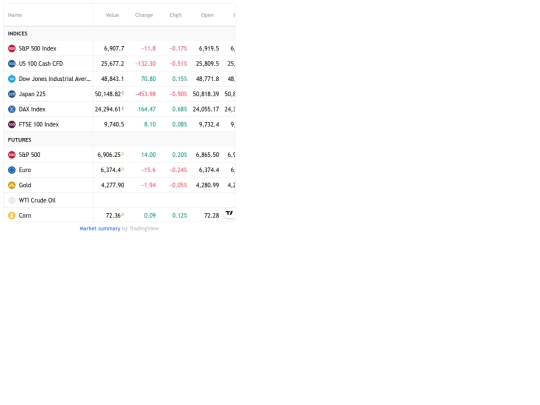Click the FTSE 100 Index icon
This screenshot has width=540, height=405.
[12, 124]
